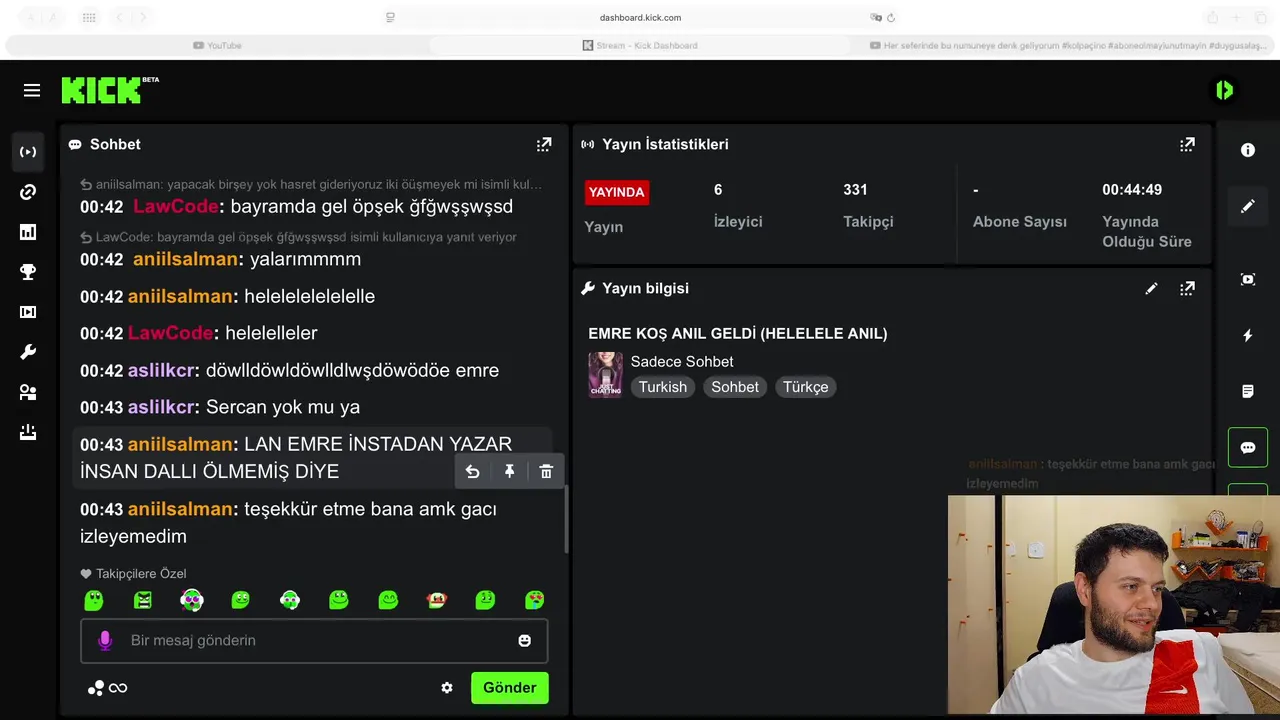
Task: Click the 00:44:49 stream uptime value
Action: (1132, 190)
